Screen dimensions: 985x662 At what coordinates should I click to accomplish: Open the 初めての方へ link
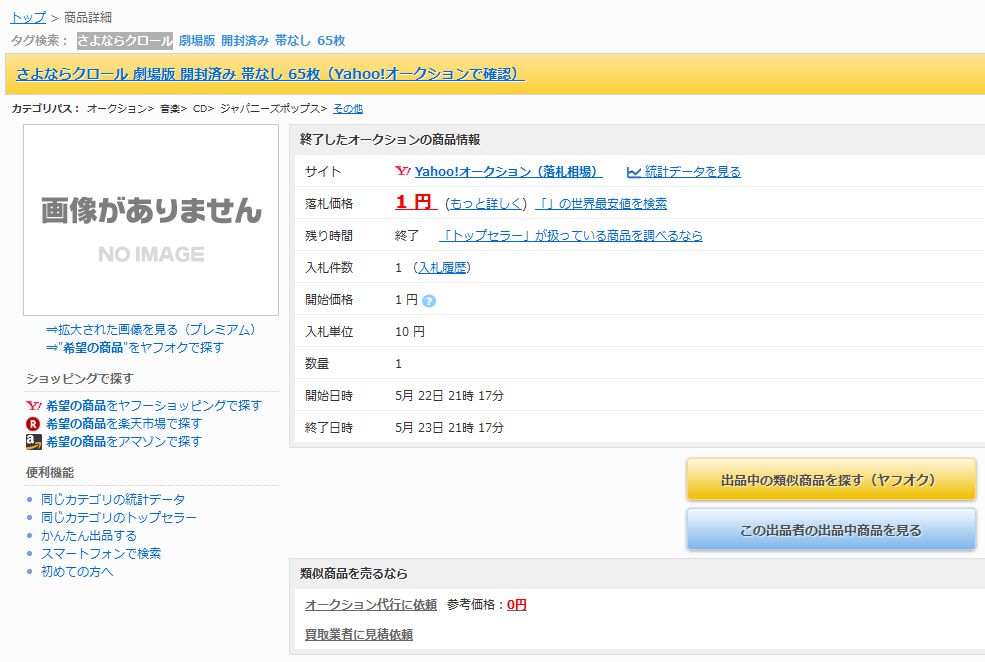[77, 572]
